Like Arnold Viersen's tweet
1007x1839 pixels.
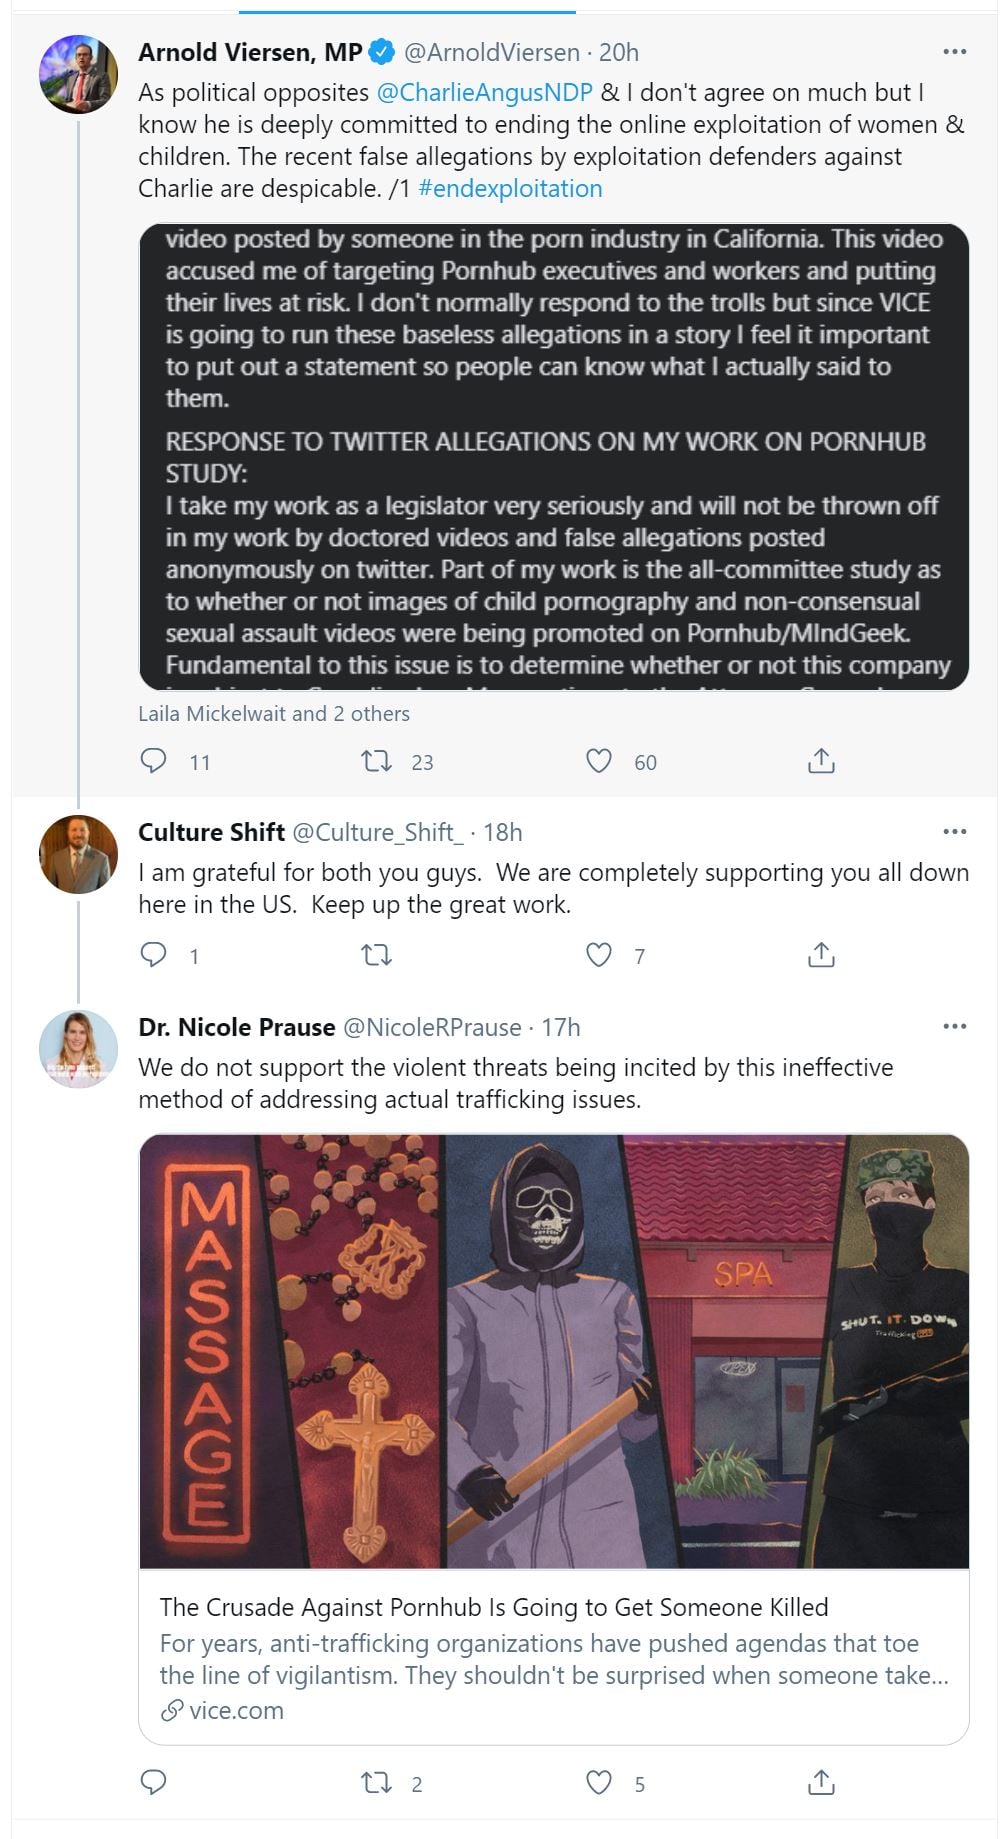[598, 761]
